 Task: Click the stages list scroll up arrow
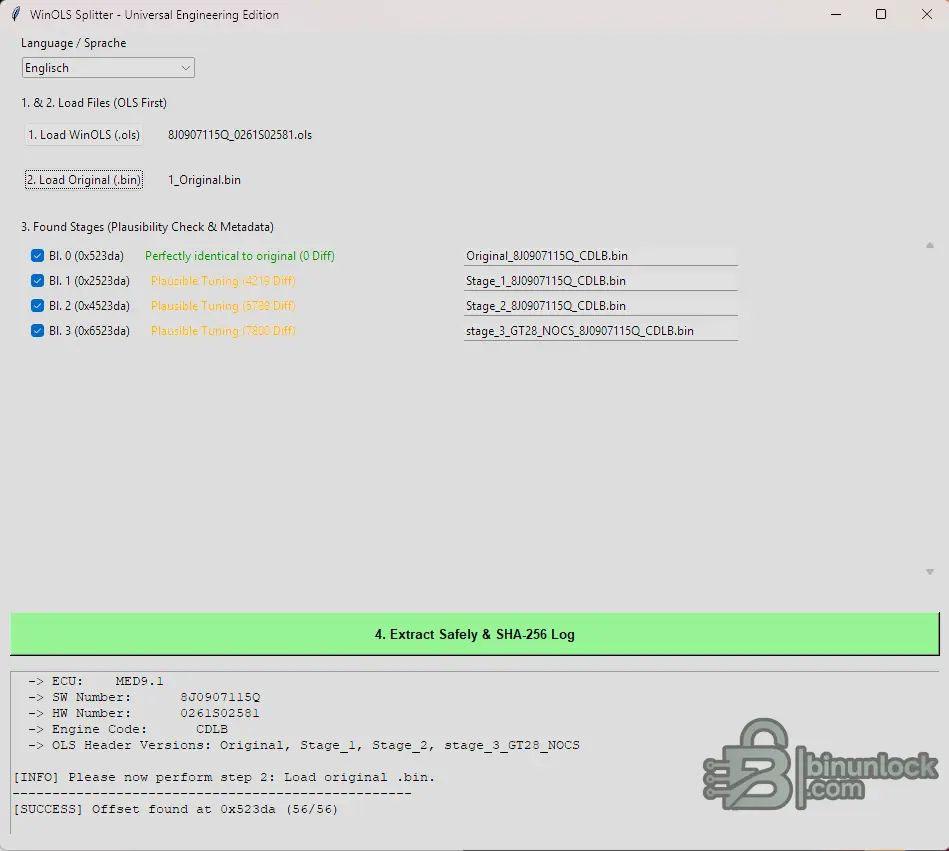930,245
